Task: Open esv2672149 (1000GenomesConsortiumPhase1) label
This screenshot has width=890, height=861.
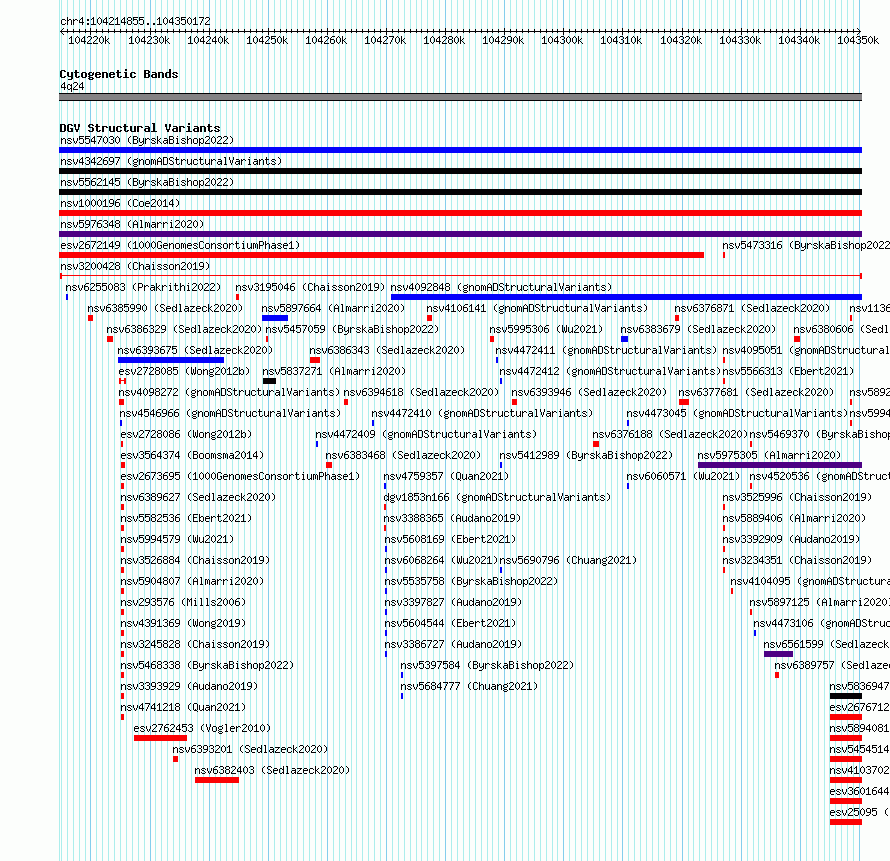Action: click(x=180, y=245)
